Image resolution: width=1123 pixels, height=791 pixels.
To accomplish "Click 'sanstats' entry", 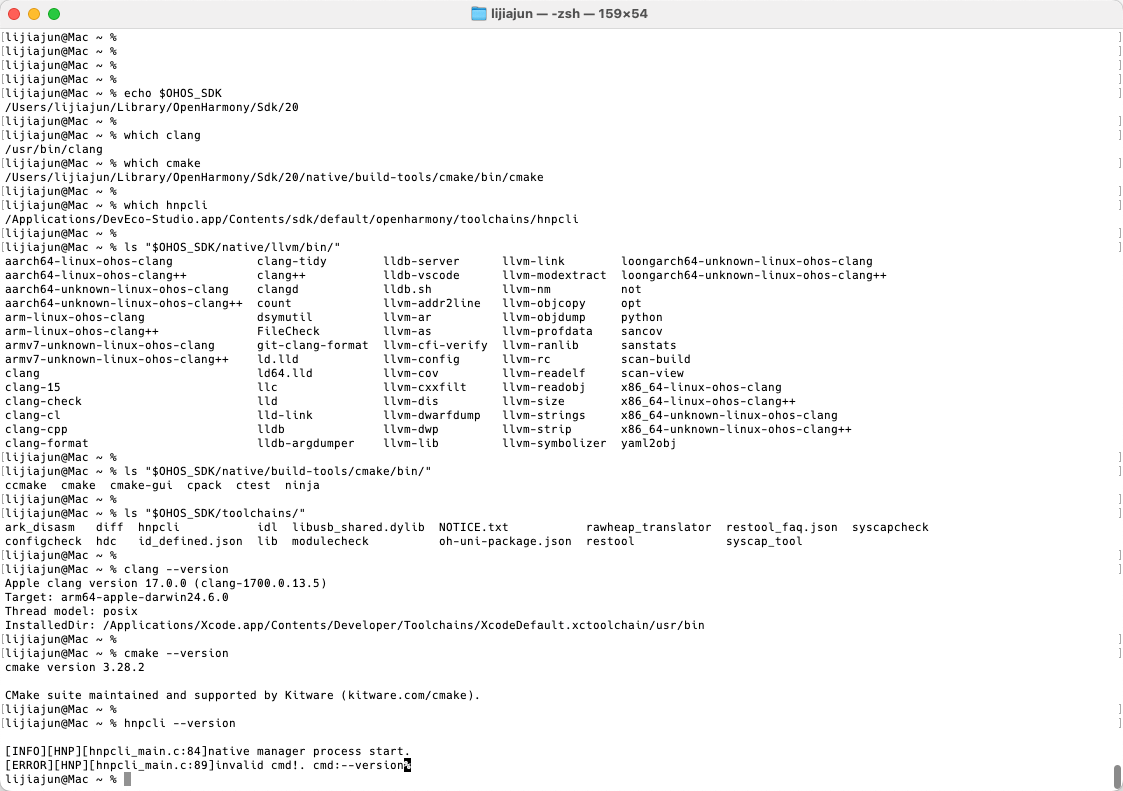I will pyautogui.click(x=649, y=345).
